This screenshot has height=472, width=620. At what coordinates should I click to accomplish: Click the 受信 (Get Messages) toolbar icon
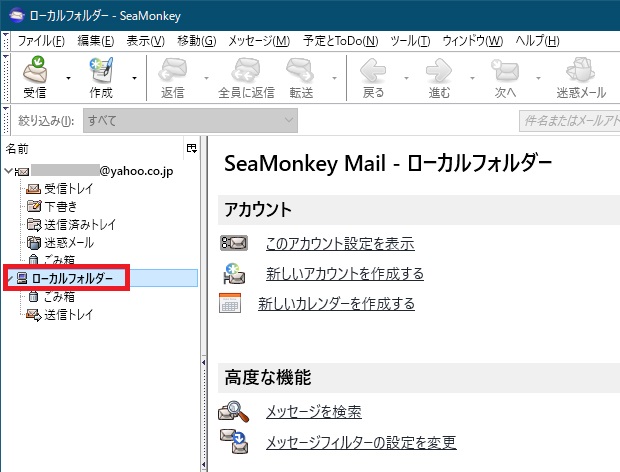click(x=34, y=76)
